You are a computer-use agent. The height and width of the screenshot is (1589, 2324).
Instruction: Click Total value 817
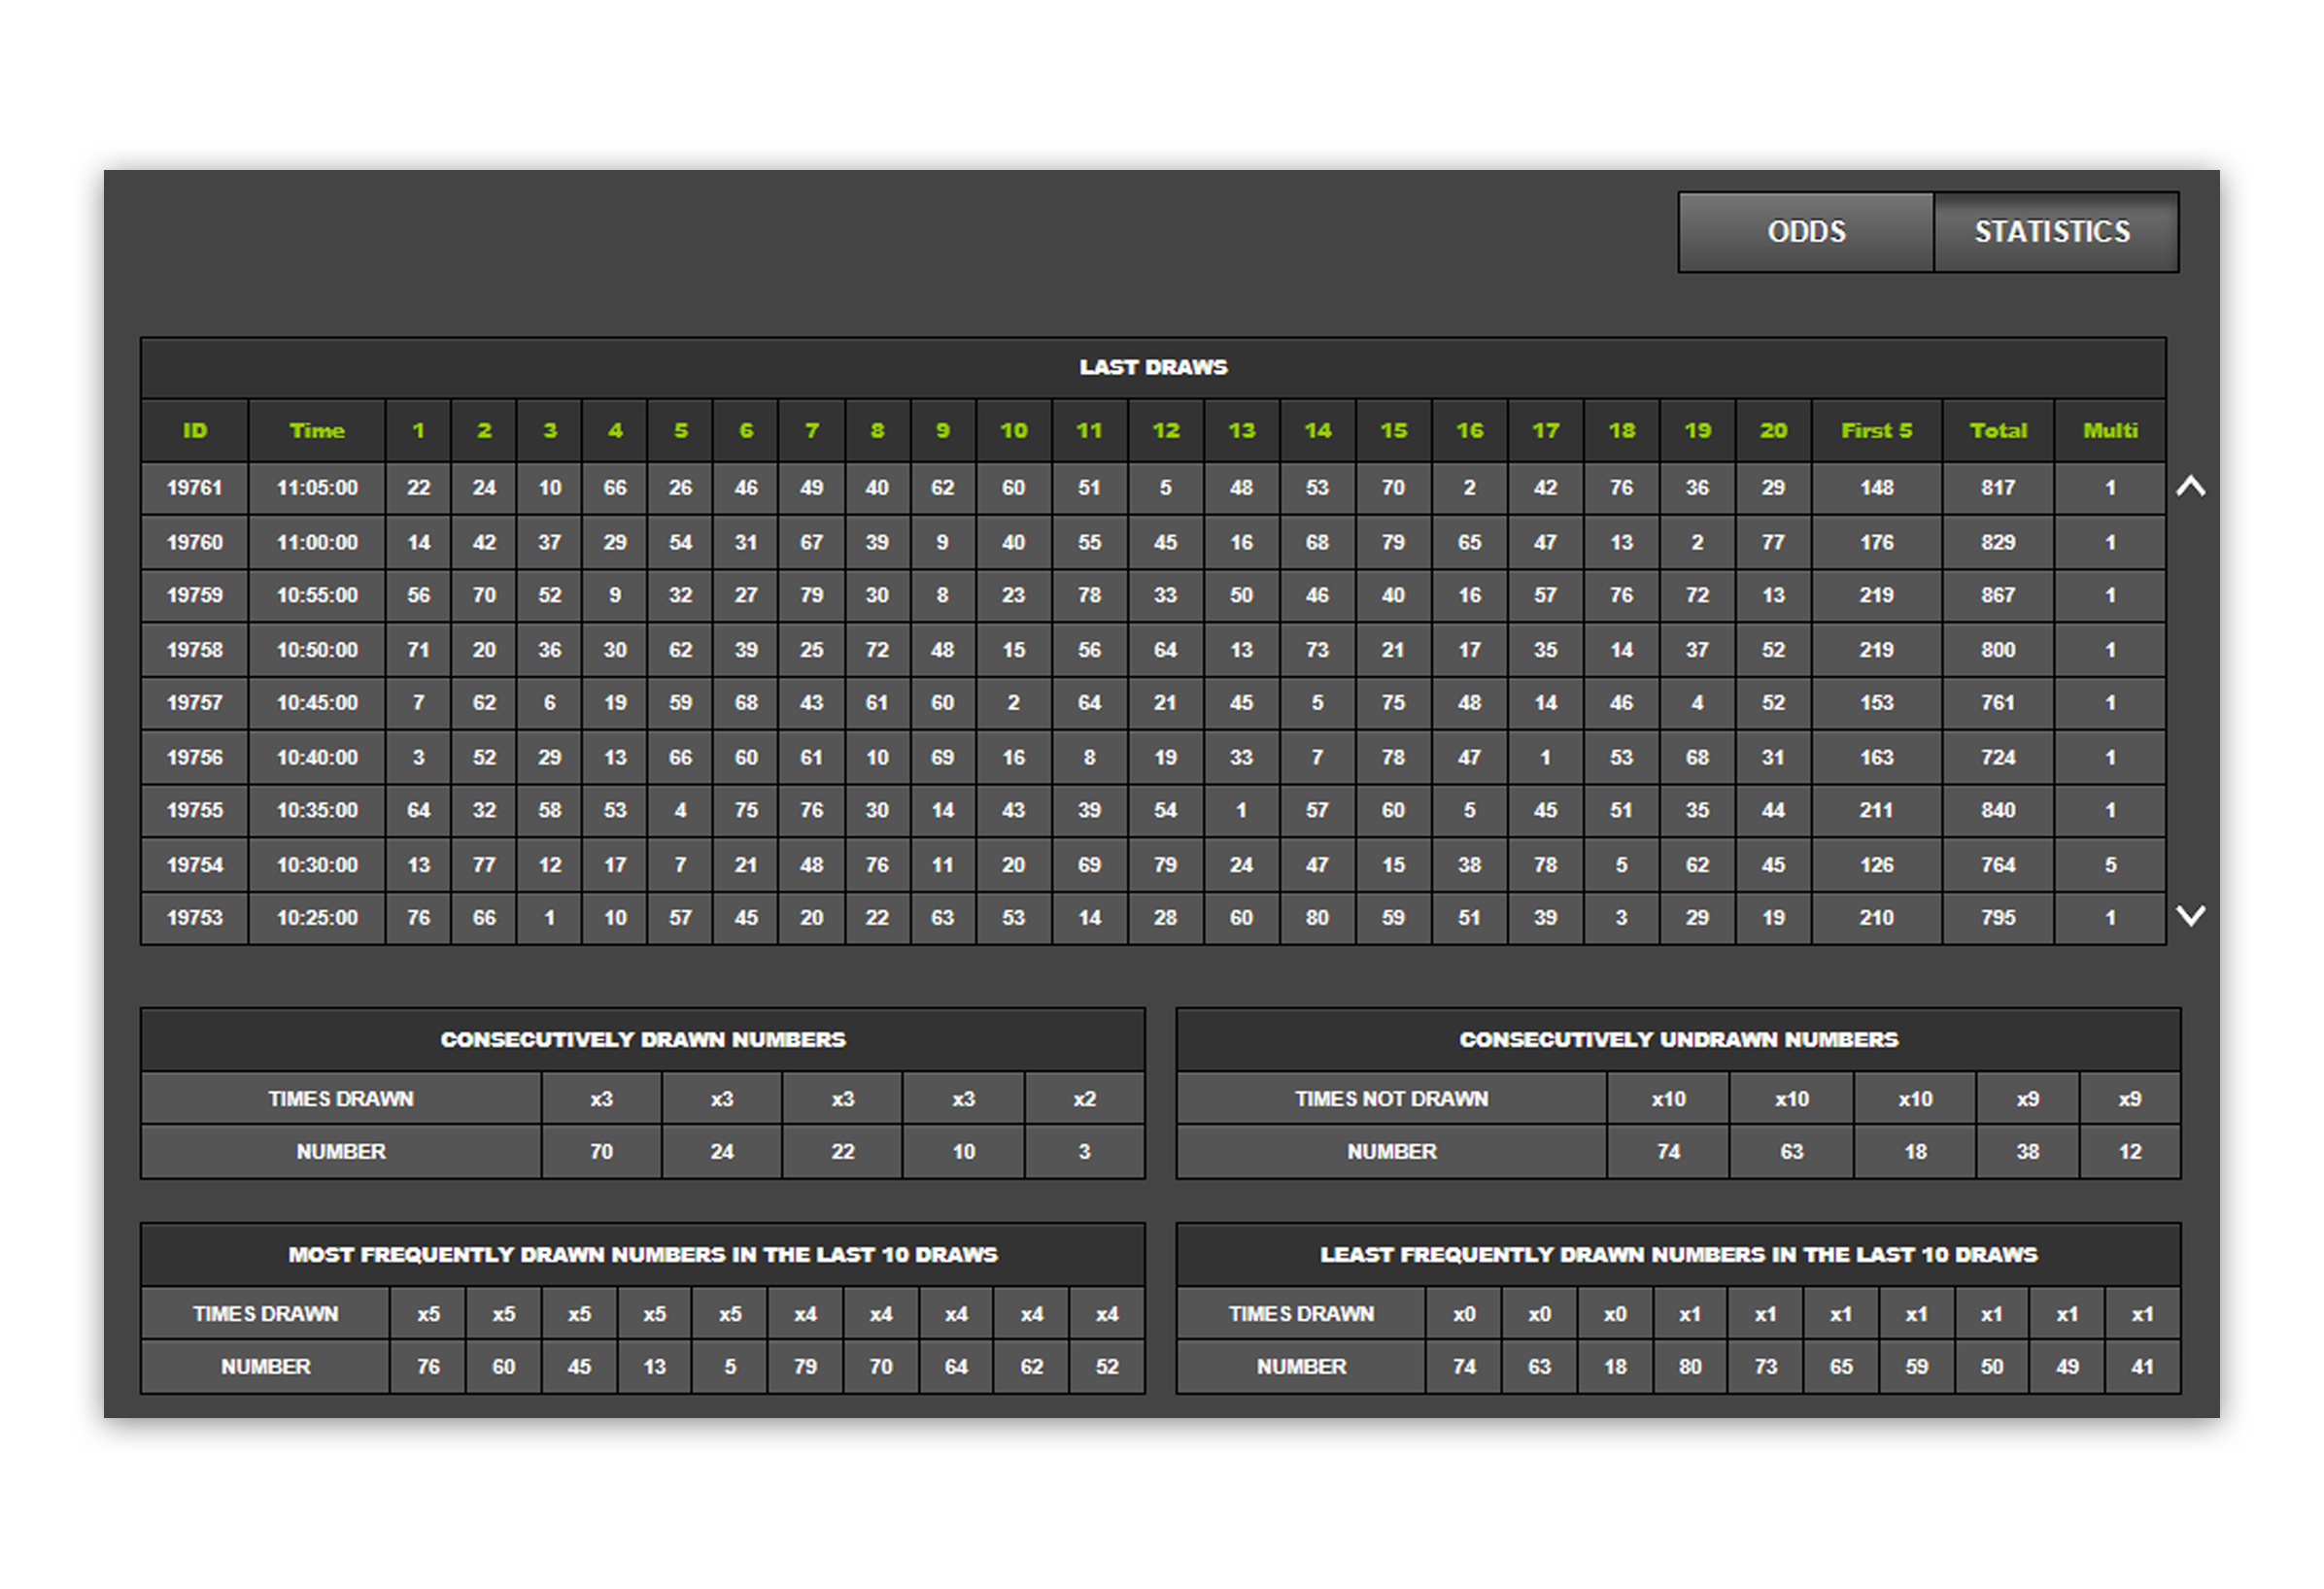coord(1998,488)
